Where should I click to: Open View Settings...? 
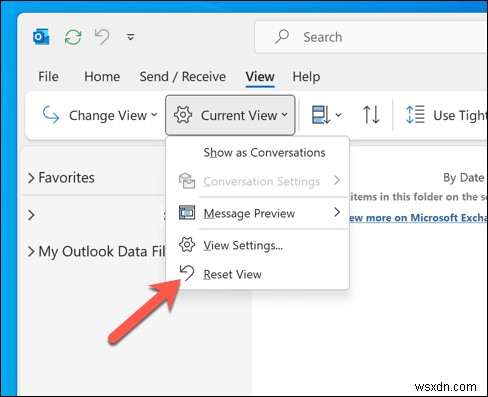click(257, 245)
